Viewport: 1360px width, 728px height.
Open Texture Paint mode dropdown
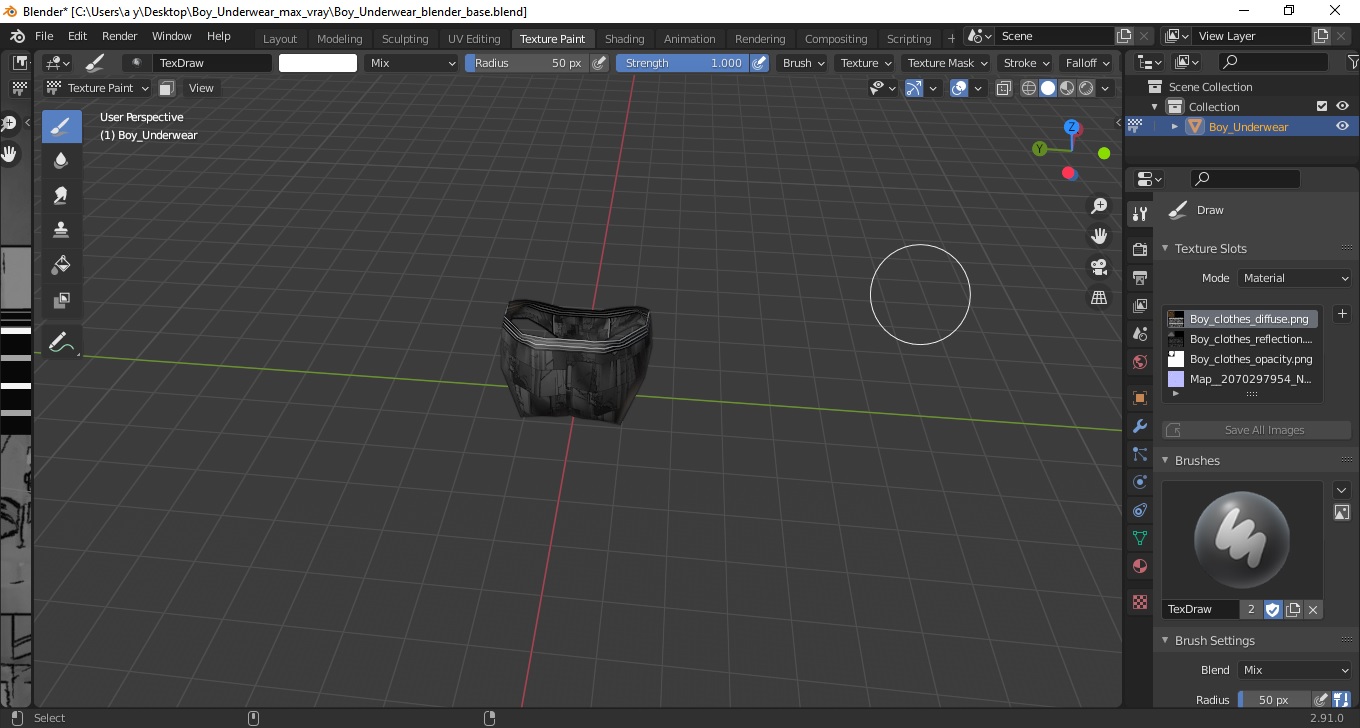(x=97, y=88)
